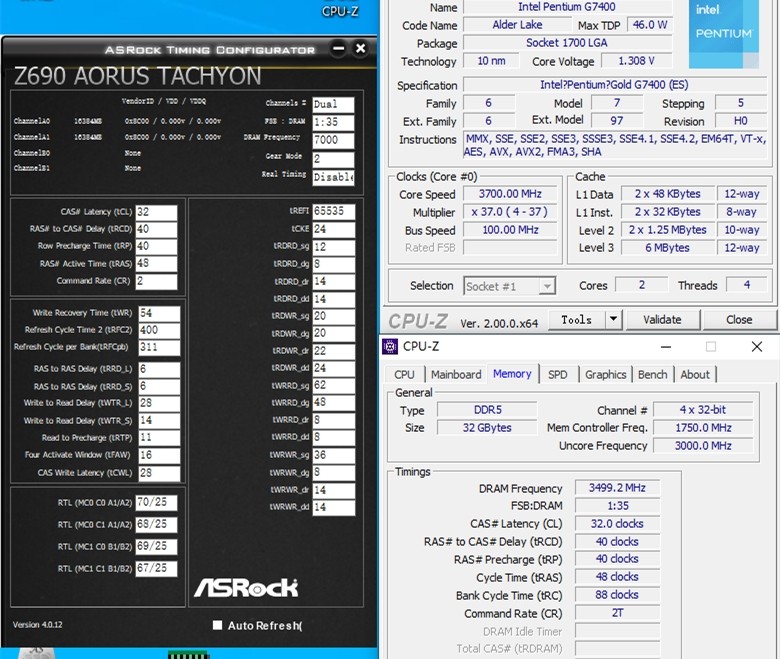Minimize the CPU-Z memory window
780x659 pixels.
click(666, 347)
